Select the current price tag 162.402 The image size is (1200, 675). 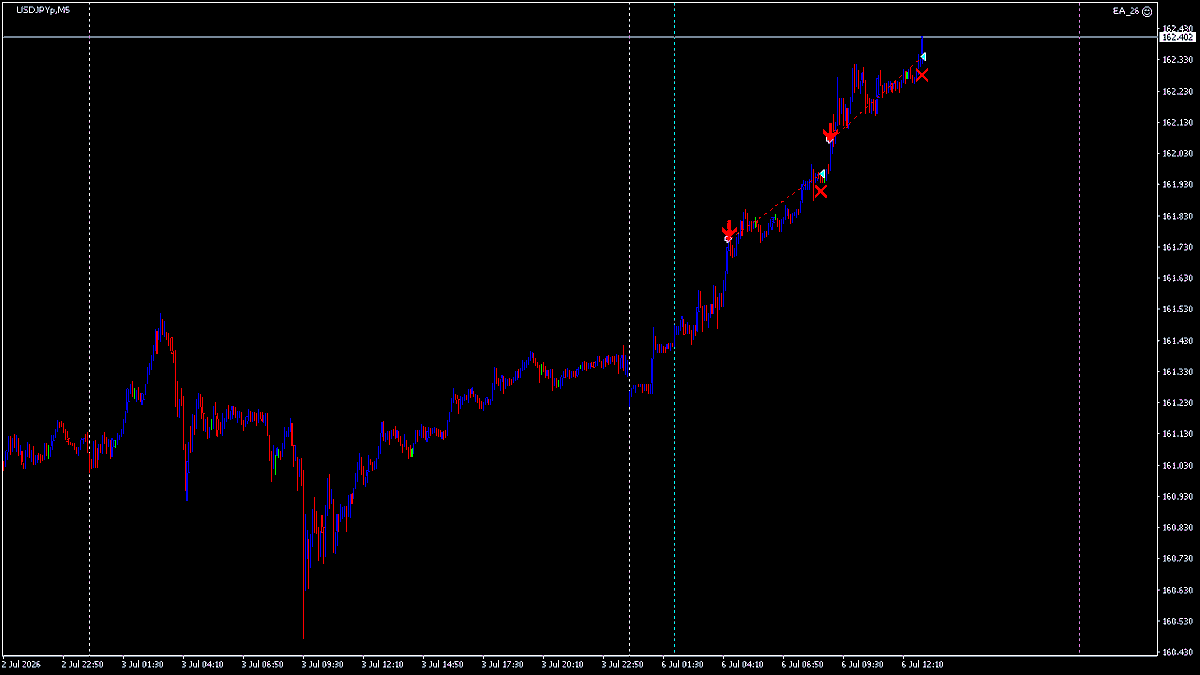point(1177,37)
